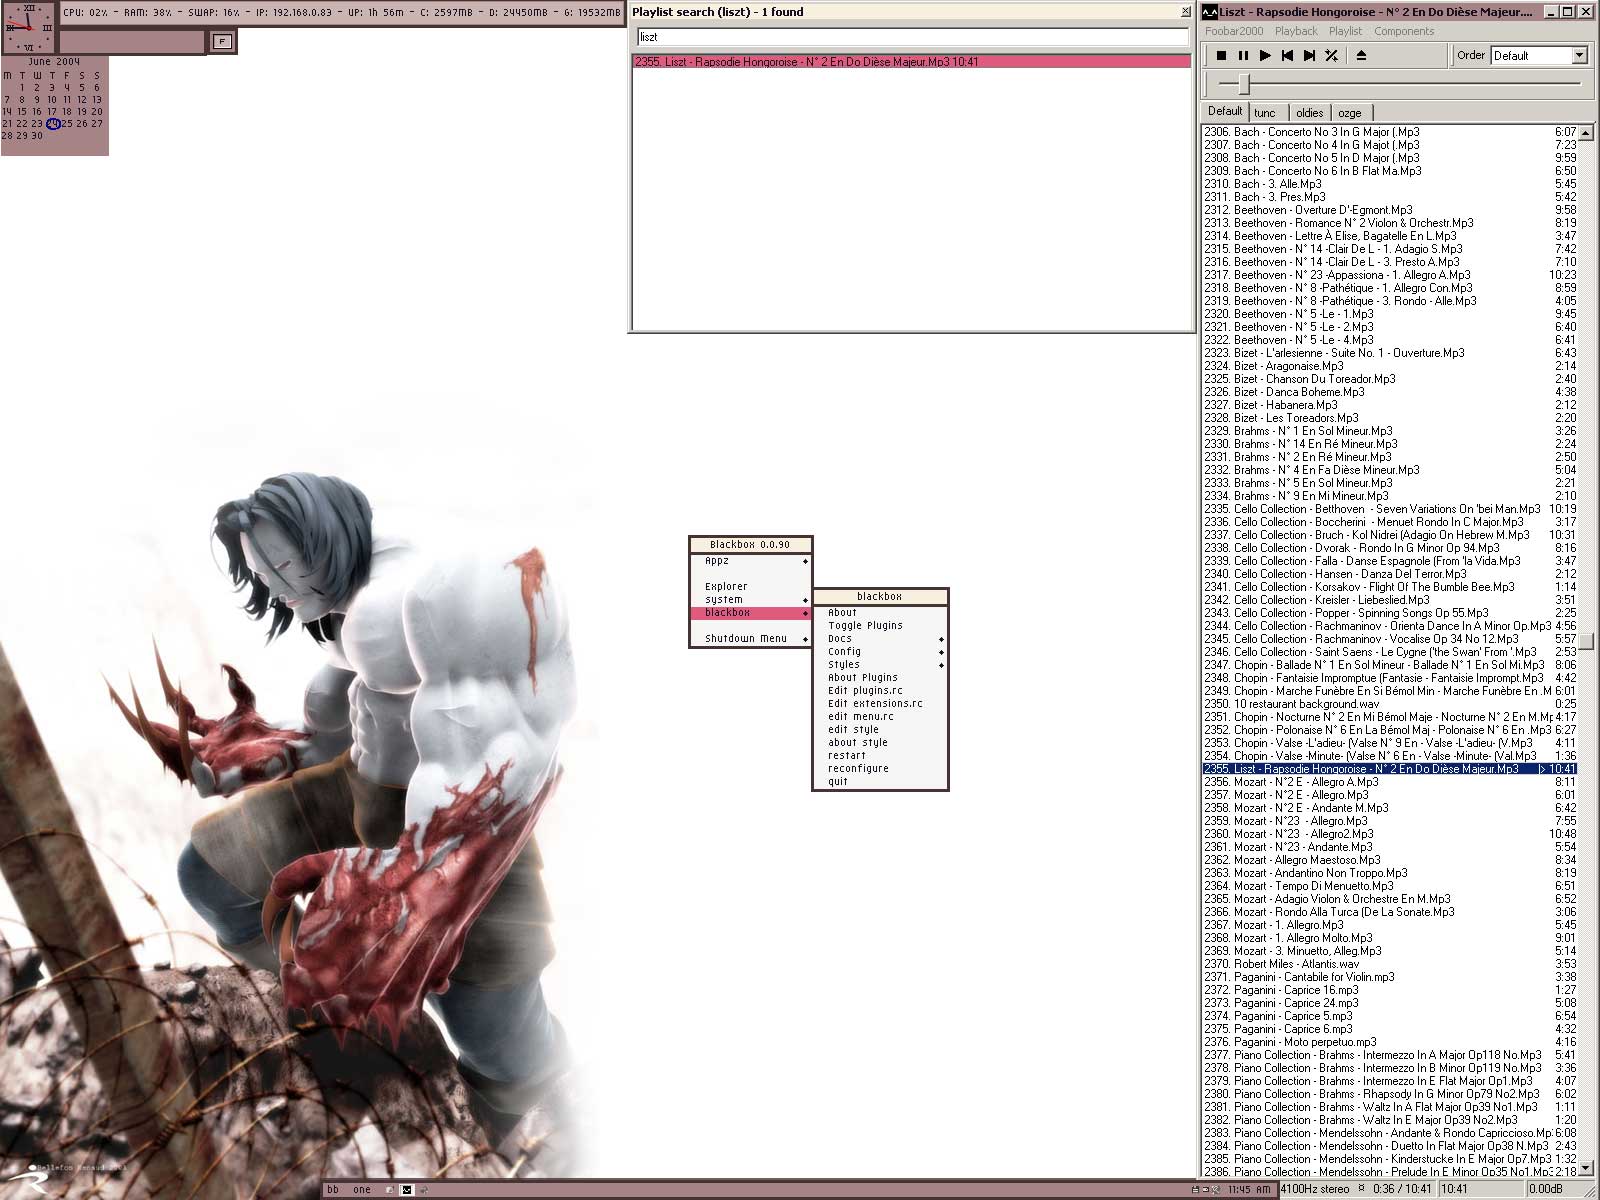Screen dimensions: 1600x1200
Task: Switch to the Default playlist tab
Action: tap(1225, 111)
